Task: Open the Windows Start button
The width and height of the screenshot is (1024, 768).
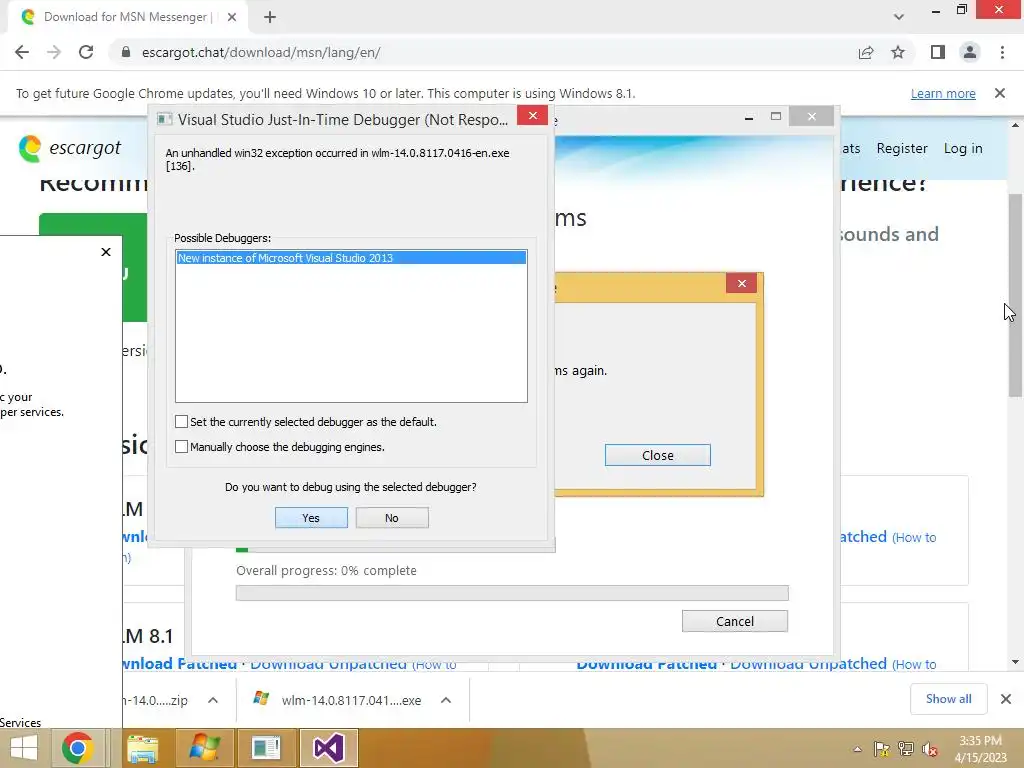Action: tap(24, 748)
